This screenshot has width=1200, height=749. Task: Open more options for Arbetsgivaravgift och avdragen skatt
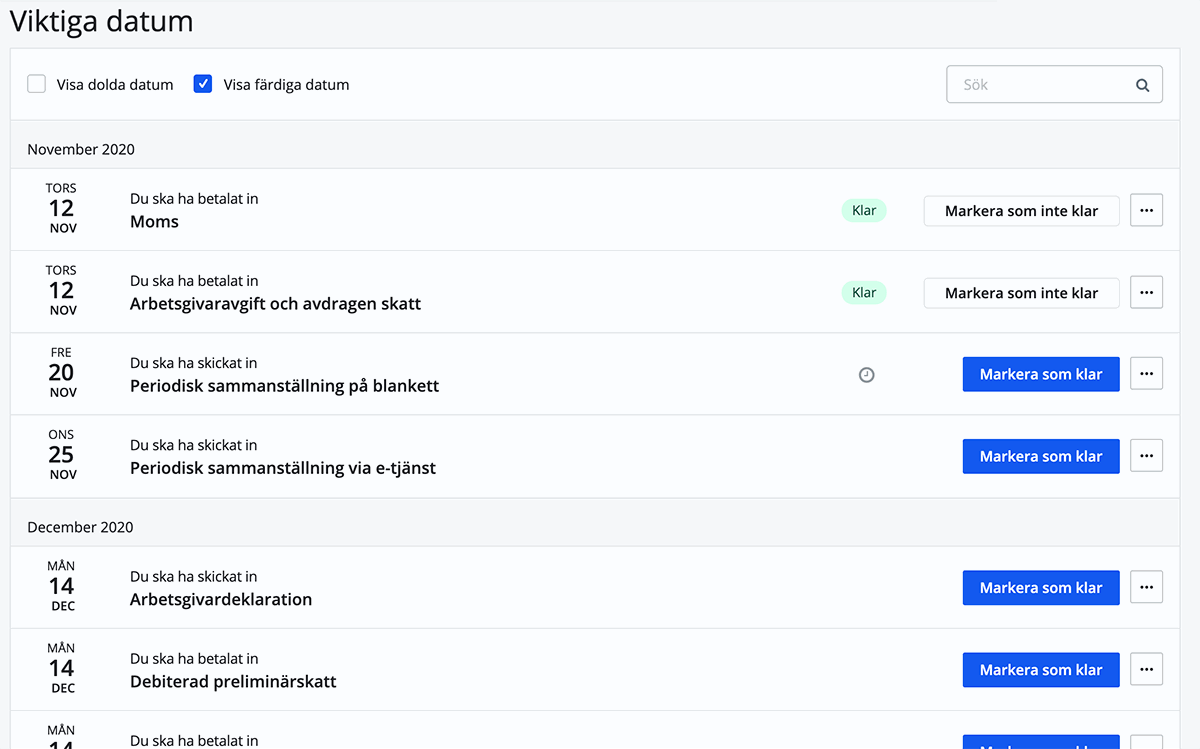point(1146,292)
